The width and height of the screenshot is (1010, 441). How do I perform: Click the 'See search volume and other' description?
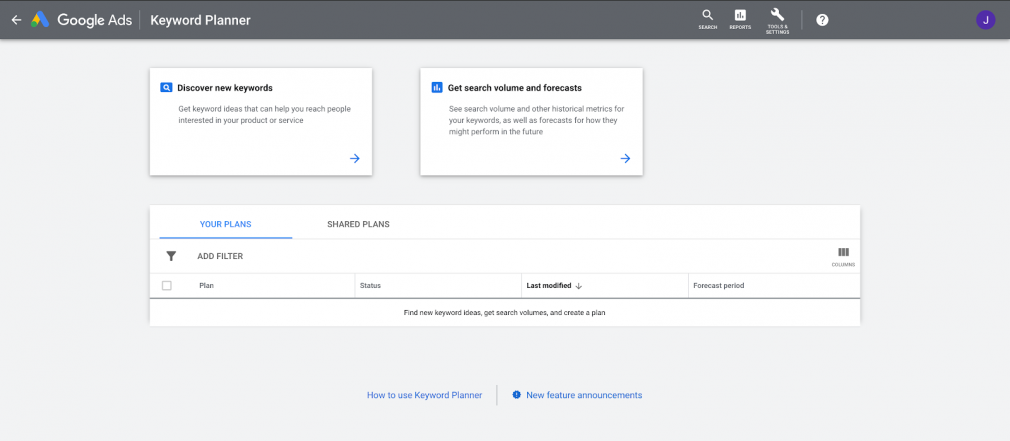pyautogui.click(x=537, y=120)
